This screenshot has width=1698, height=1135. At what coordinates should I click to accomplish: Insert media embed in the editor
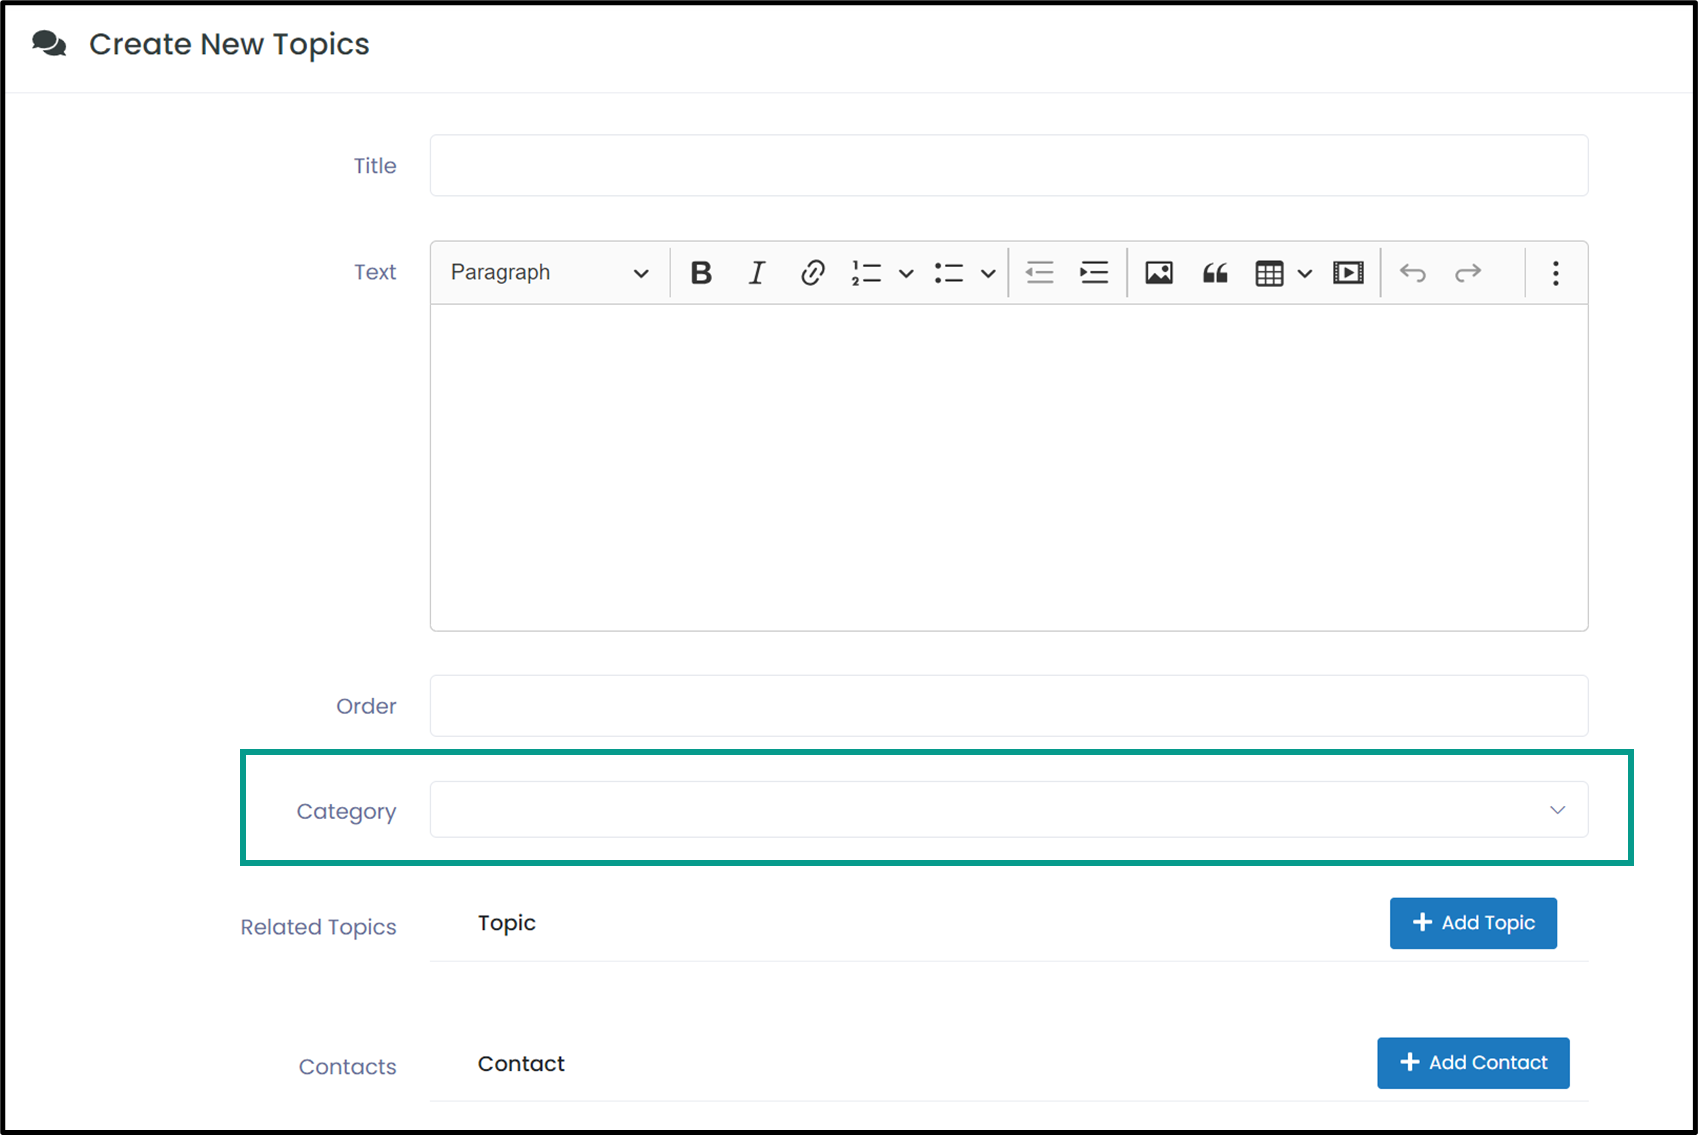tap(1348, 273)
